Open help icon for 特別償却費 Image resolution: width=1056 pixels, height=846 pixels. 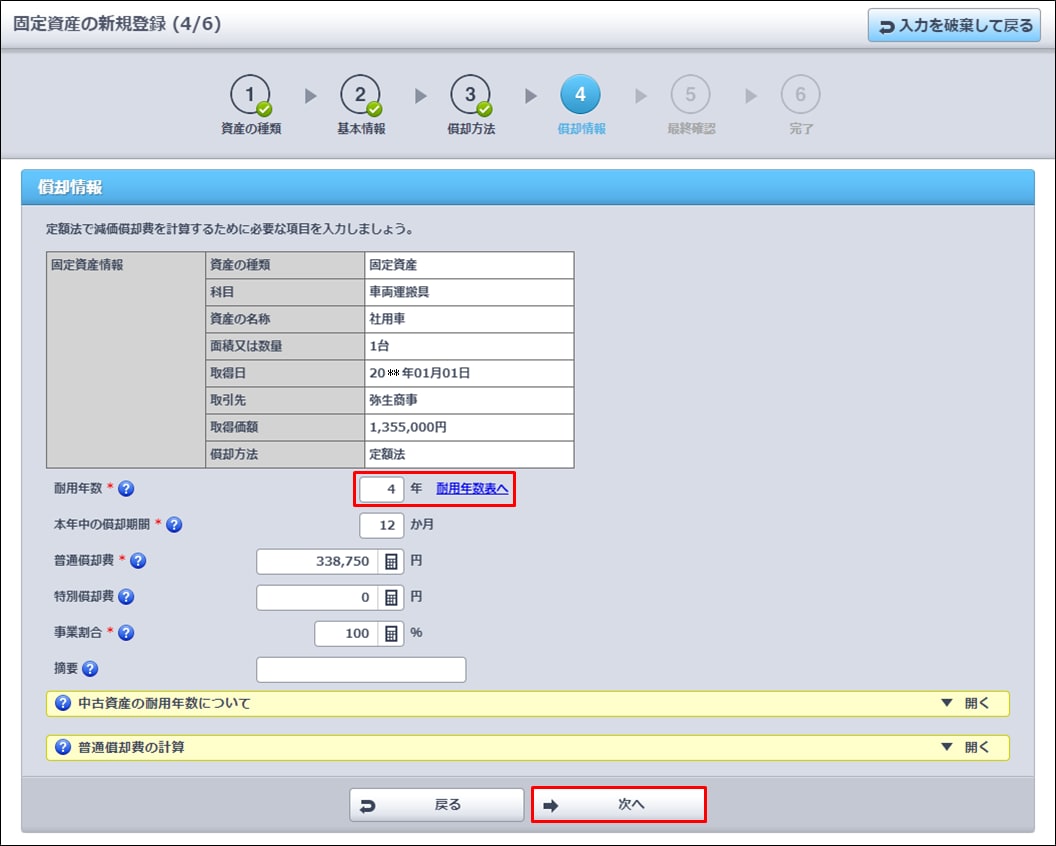tap(126, 597)
